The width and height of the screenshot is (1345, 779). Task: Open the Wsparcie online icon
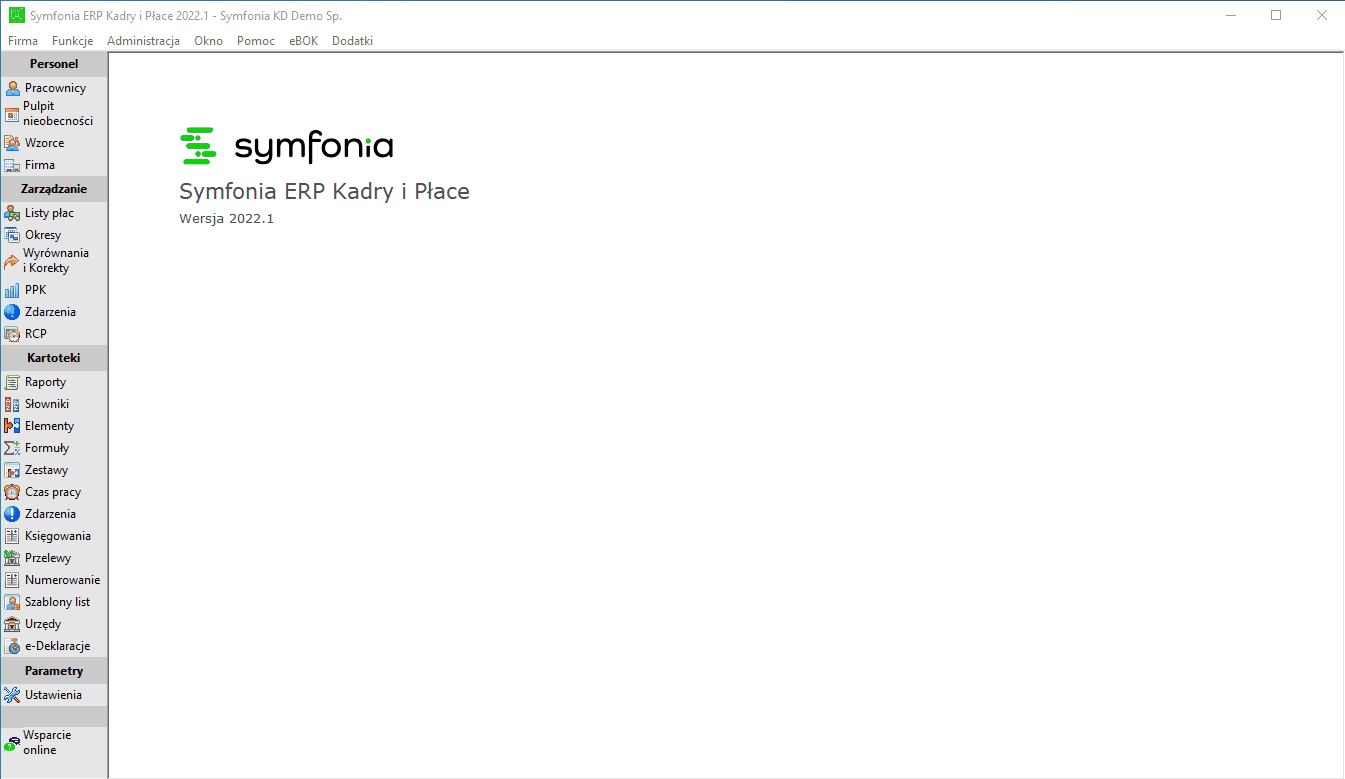coord(12,743)
